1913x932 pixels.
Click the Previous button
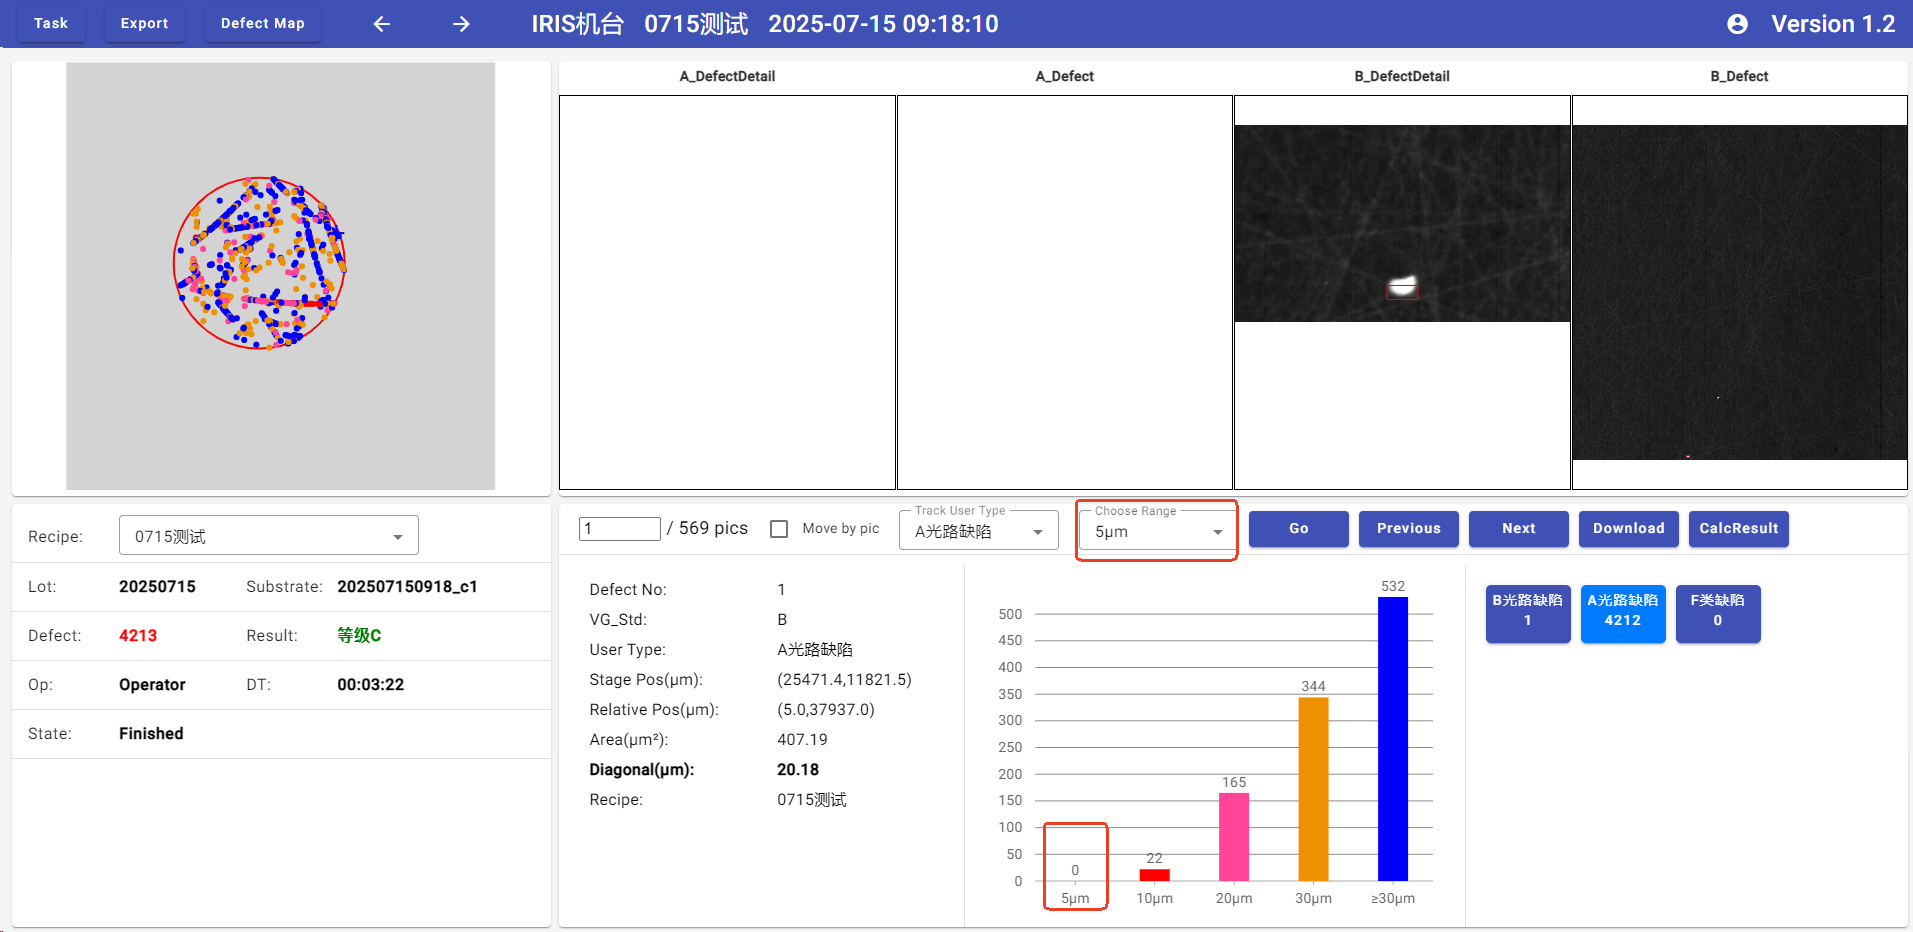(x=1408, y=529)
